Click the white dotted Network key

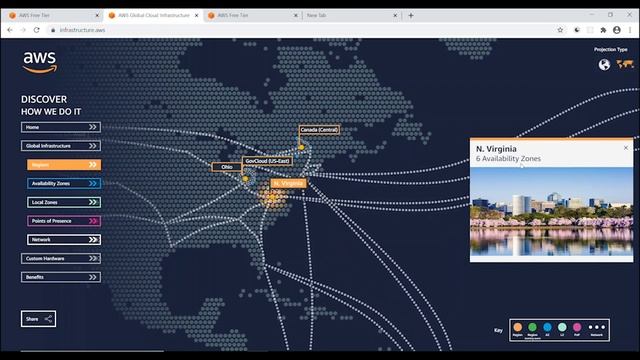(596, 327)
